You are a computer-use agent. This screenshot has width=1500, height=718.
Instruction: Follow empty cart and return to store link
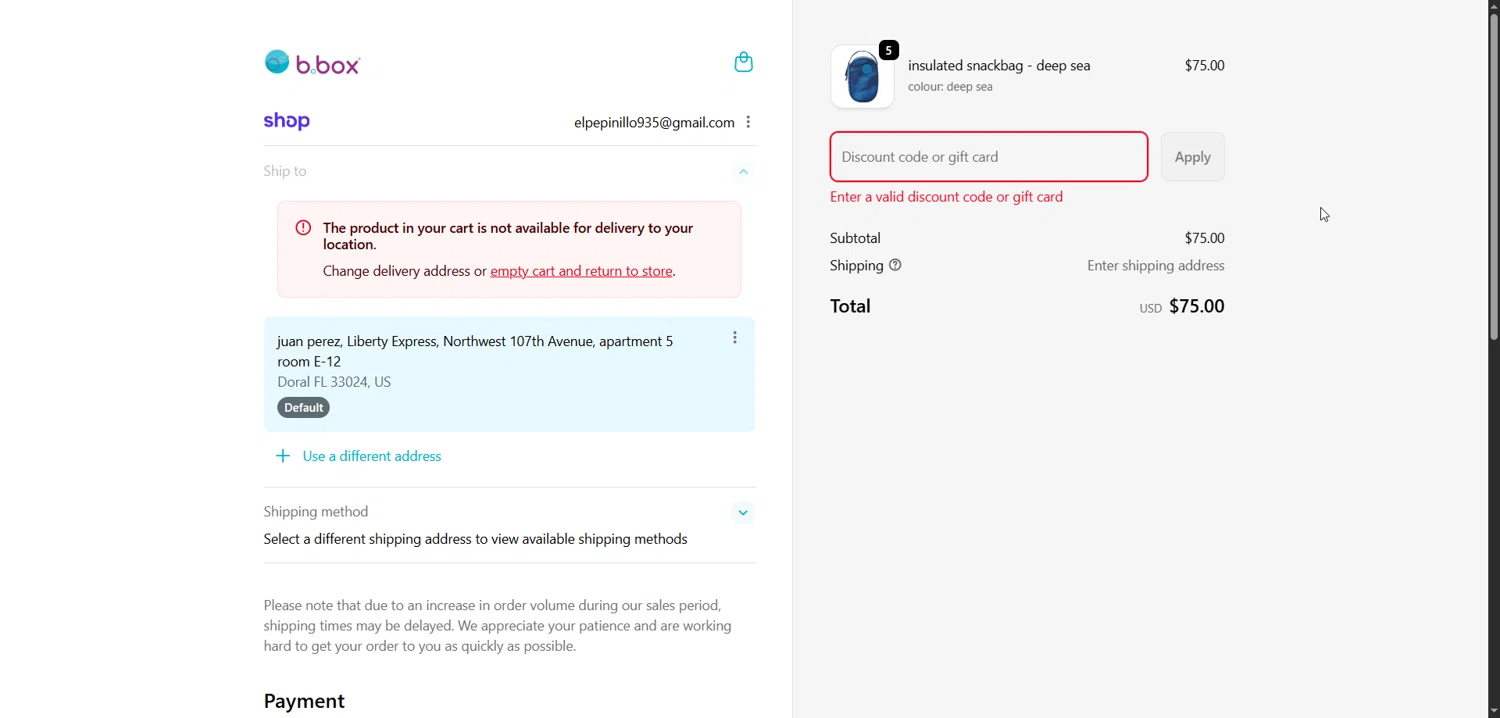tap(581, 271)
